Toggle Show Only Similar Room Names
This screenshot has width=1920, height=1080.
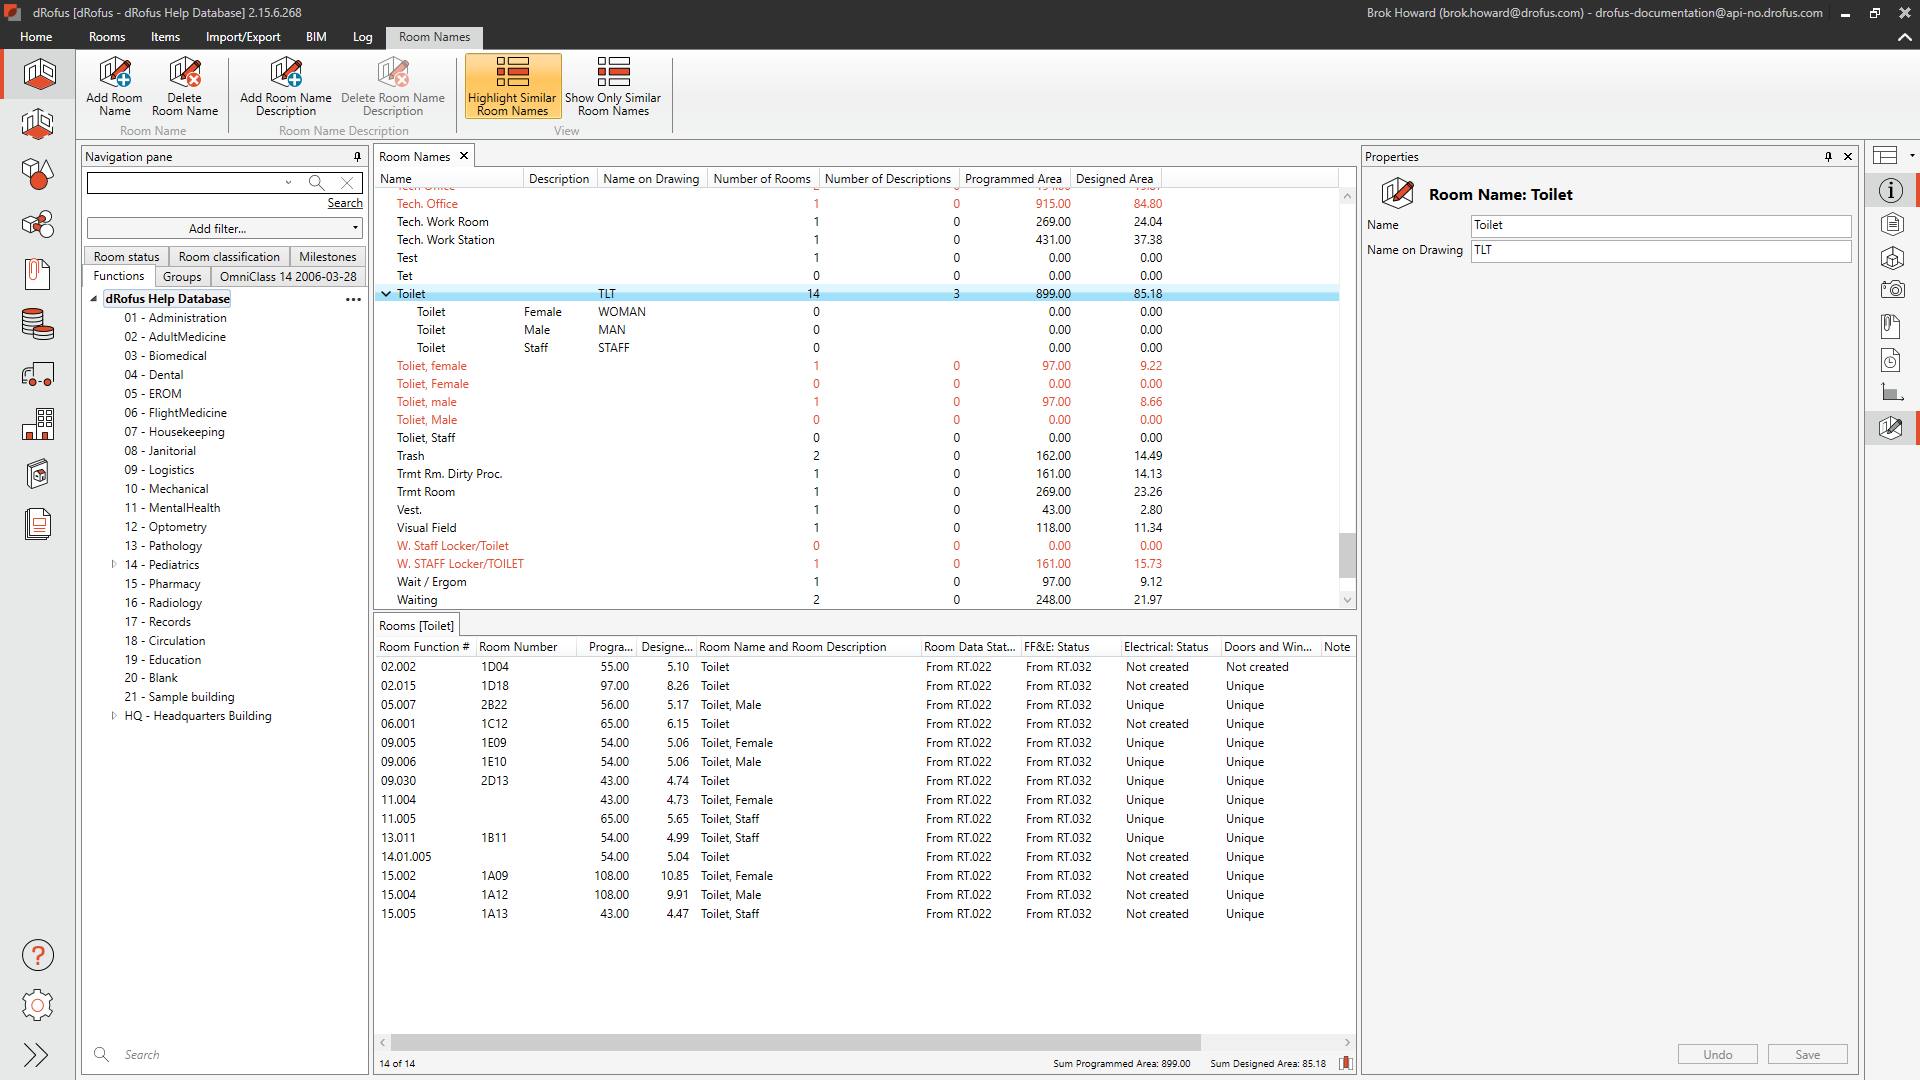click(x=613, y=87)
